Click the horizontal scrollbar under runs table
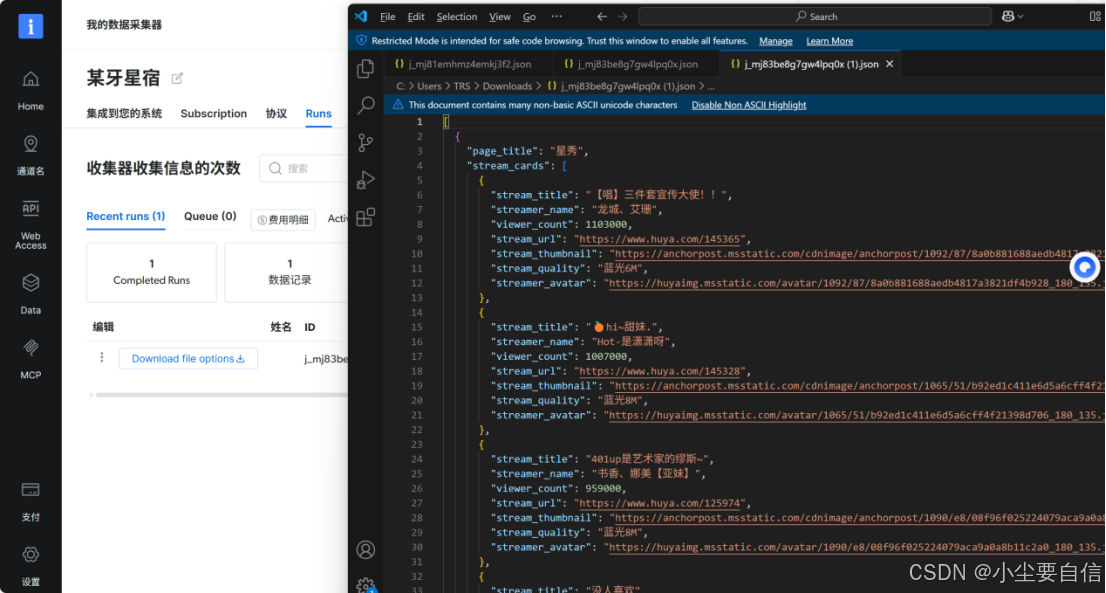The width and height of the screenshot is (1106, 593). pos(221,395)
